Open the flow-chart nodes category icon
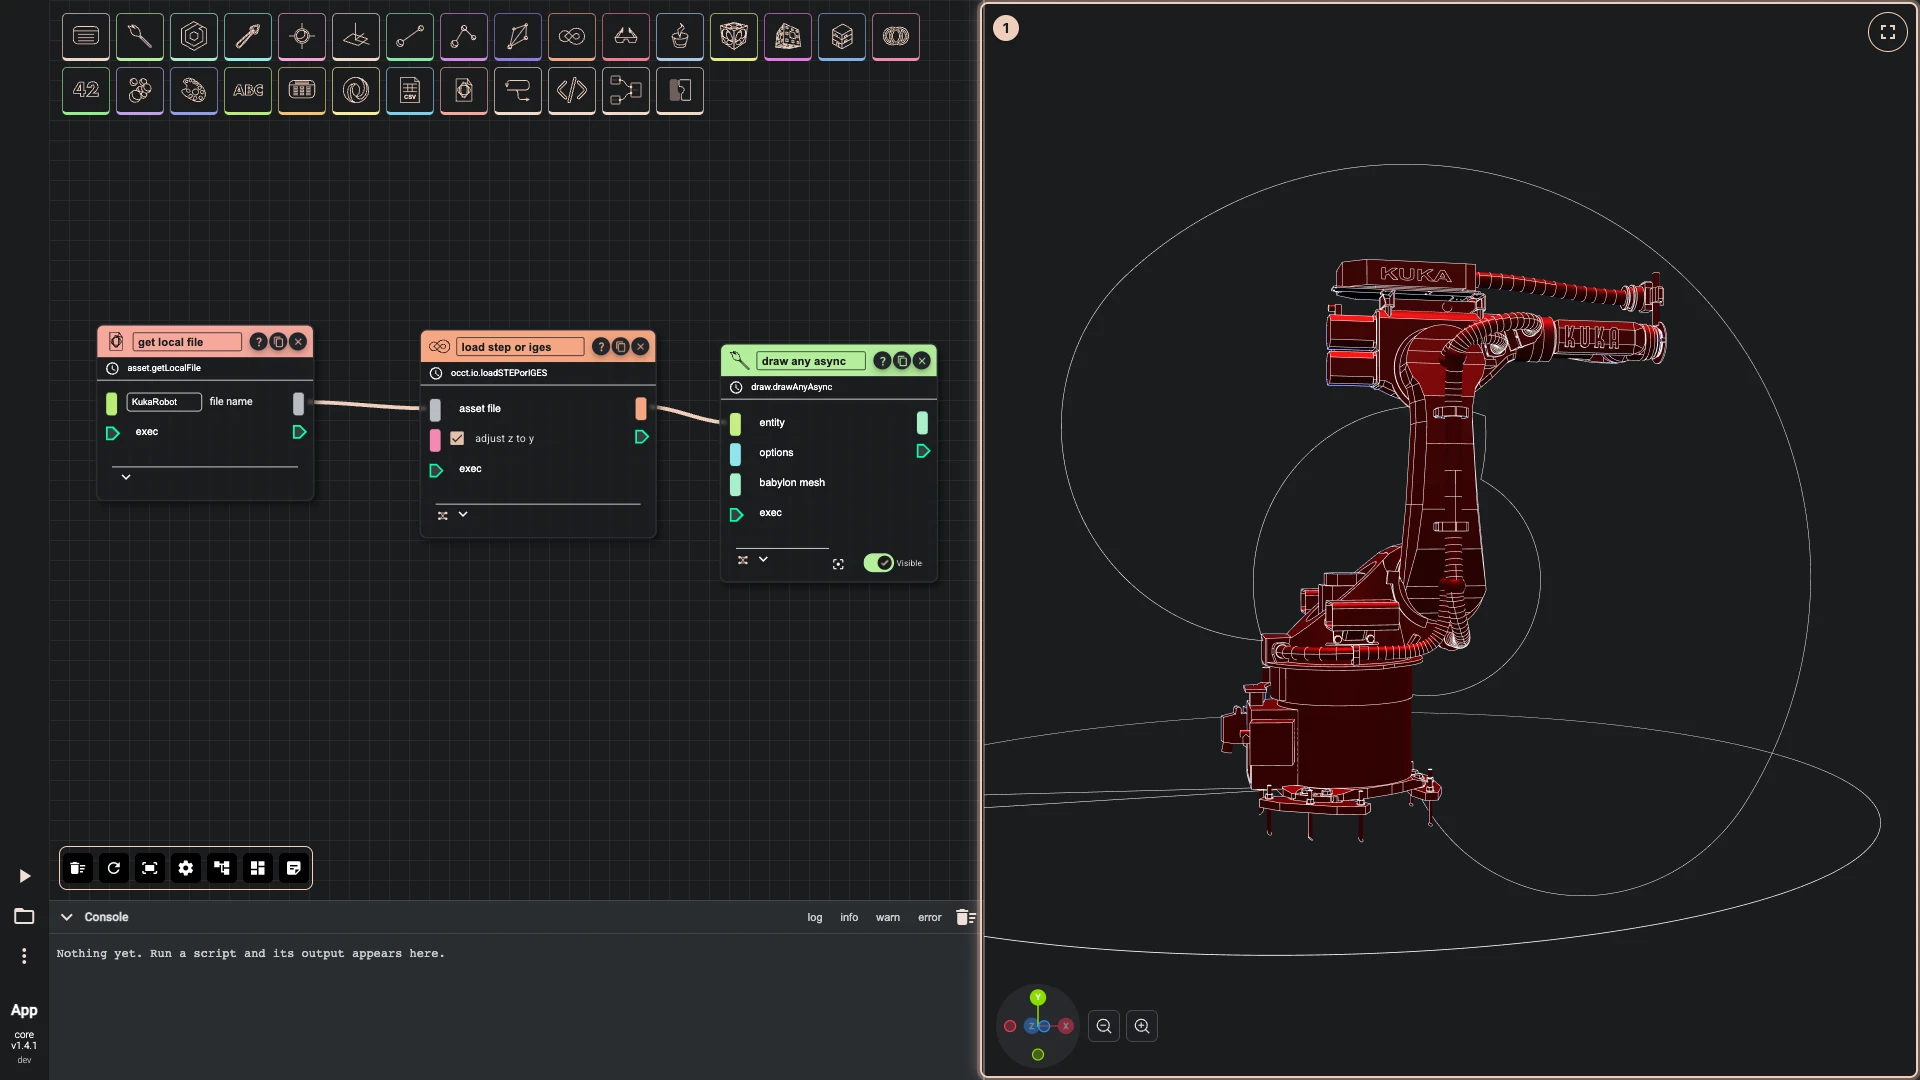This screenshot has width=1920, height=1080. [x=626, y=90]
